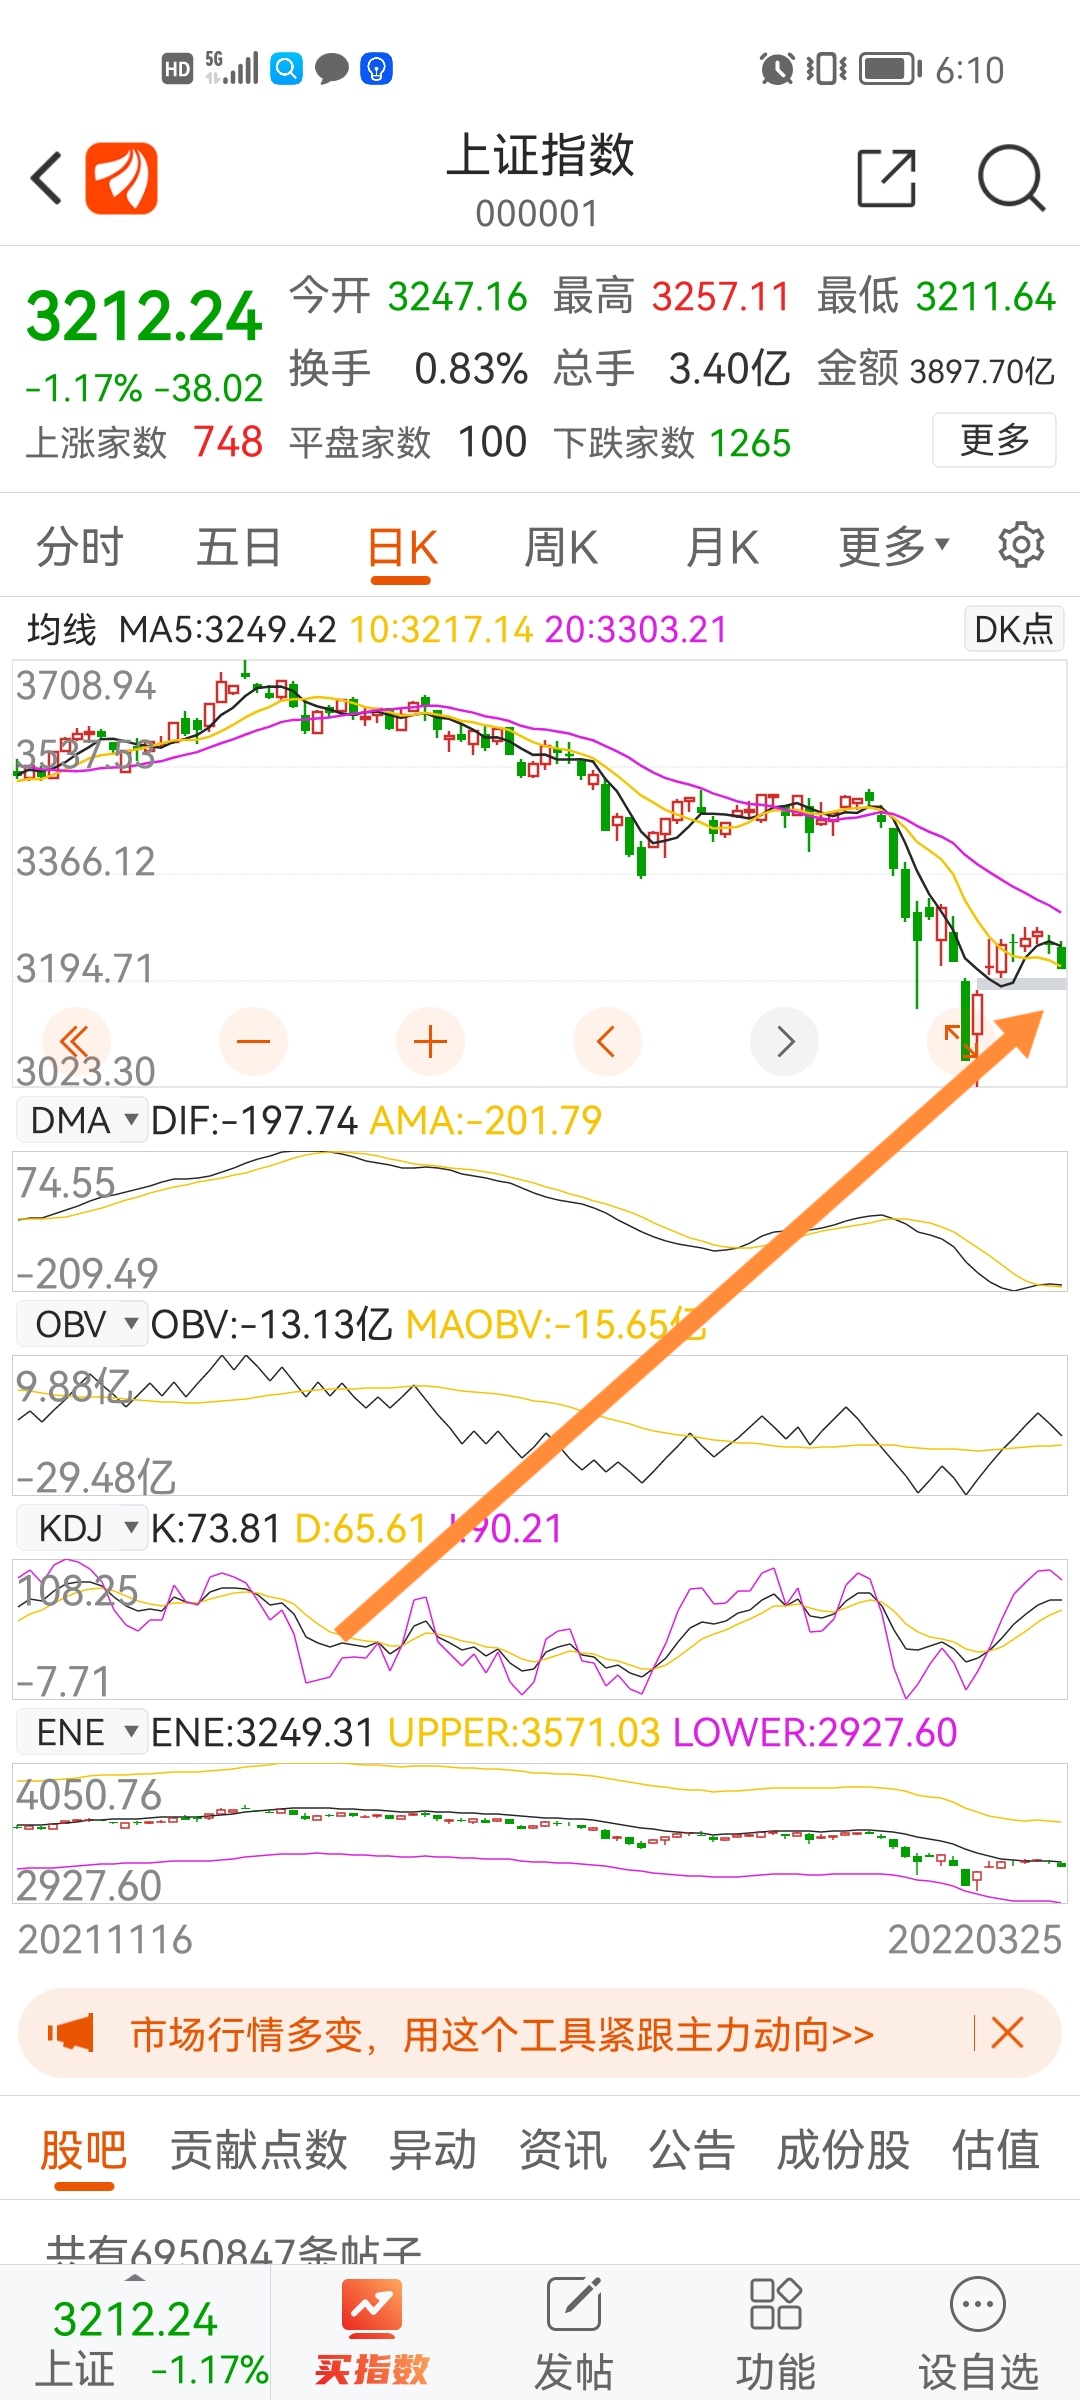Open chart settings gear icon
Screen dimensions: 1080x2400
(x=1021, y=545)
